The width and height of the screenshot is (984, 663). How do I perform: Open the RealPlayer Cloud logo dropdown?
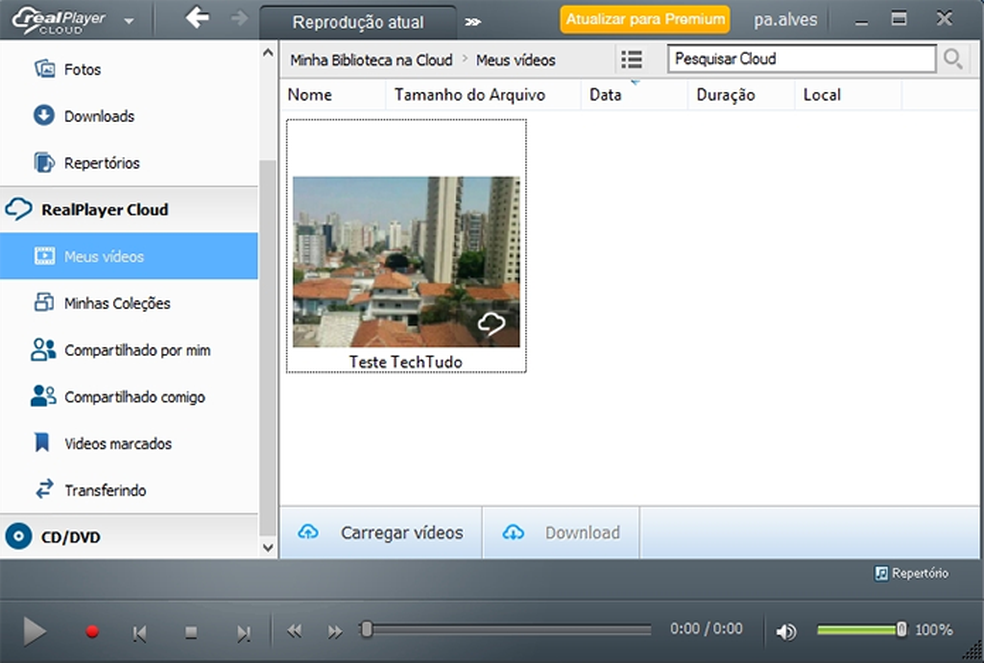click(129, 20)
